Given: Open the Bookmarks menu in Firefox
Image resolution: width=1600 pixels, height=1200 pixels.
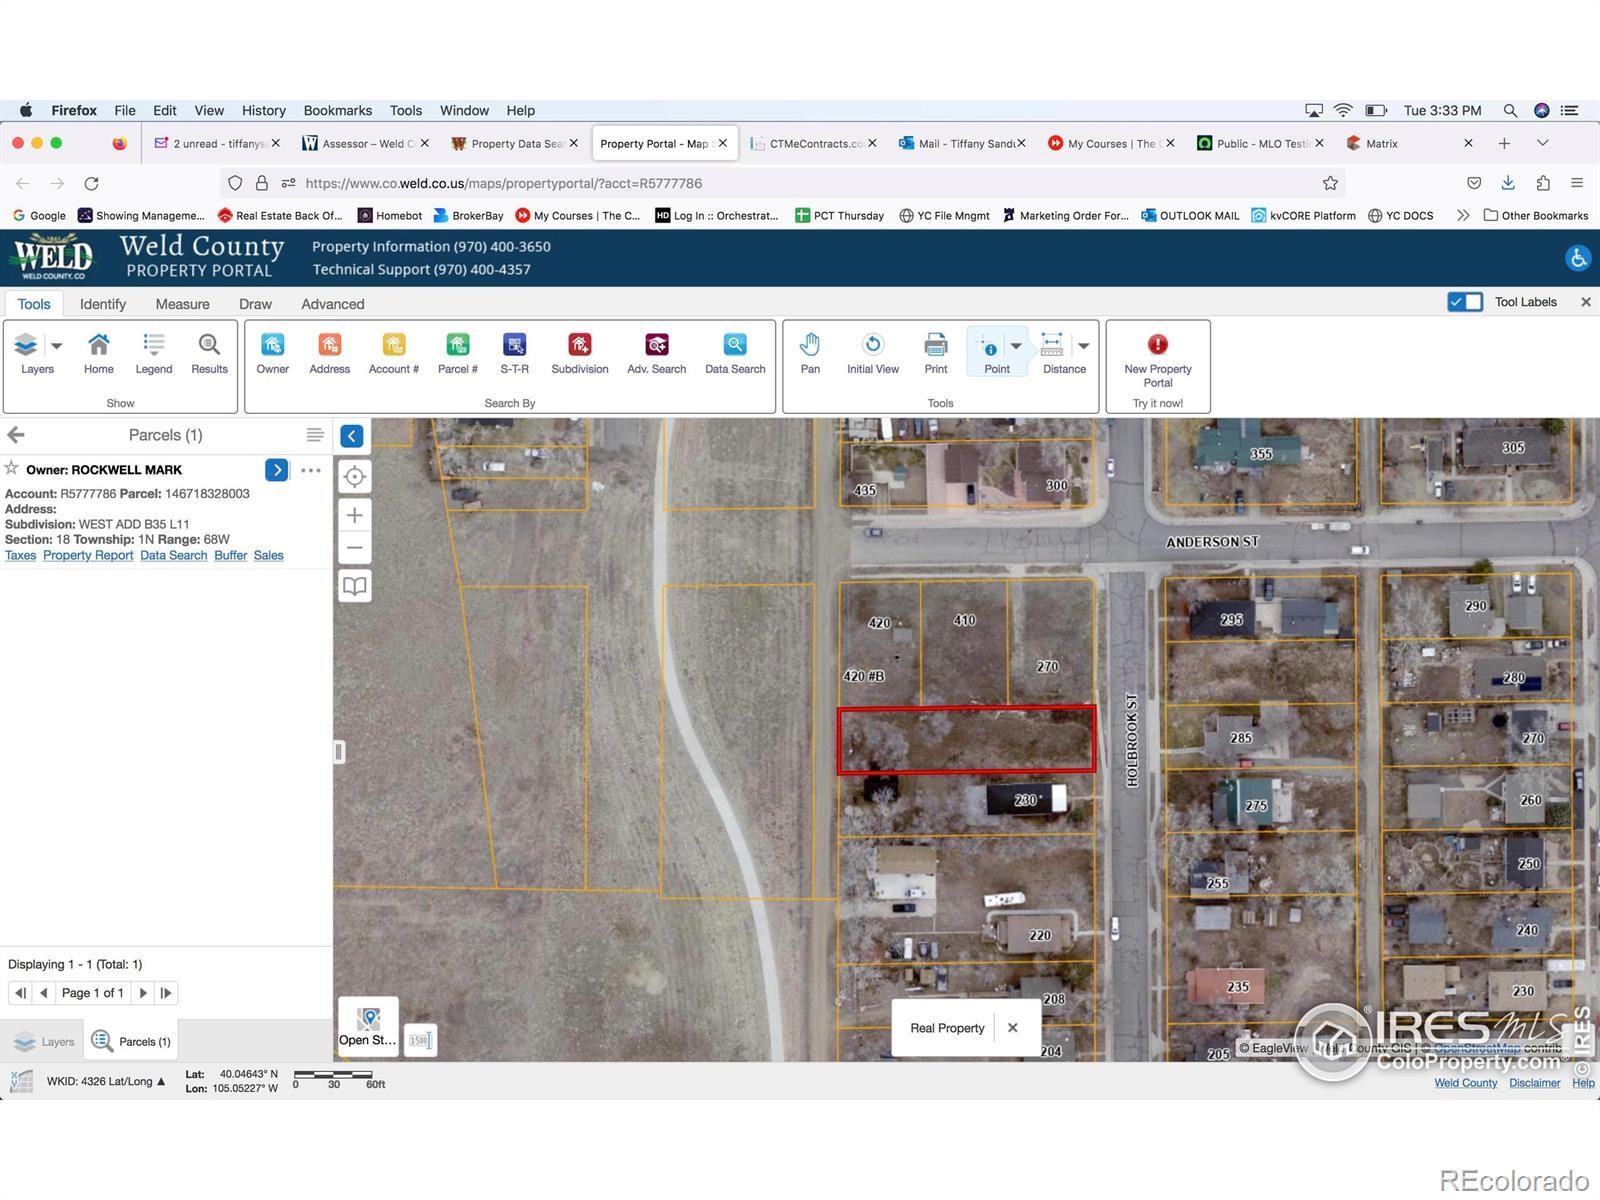Looking at the screenshot, I should (337, 110).
